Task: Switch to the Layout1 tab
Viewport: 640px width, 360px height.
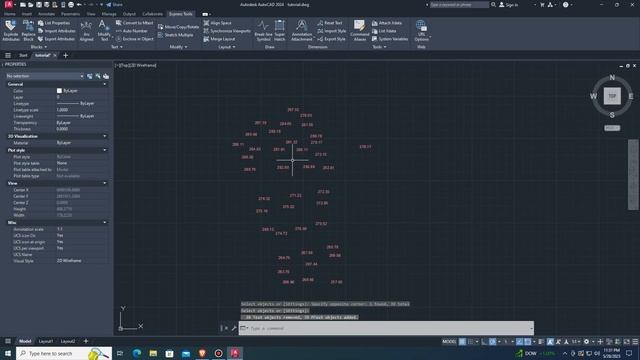Action: [x=45, y=341]
